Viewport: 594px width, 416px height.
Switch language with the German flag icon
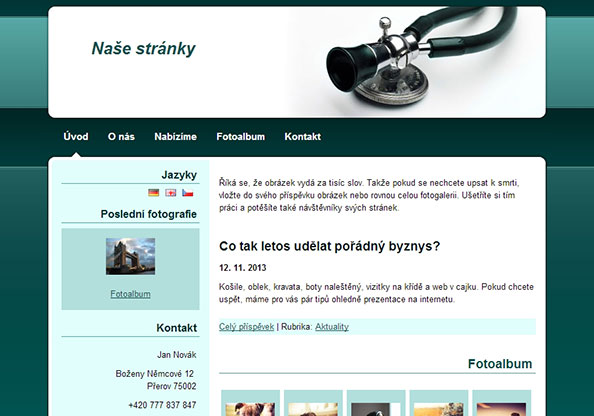pyautogui.click(x=153, y=193)
